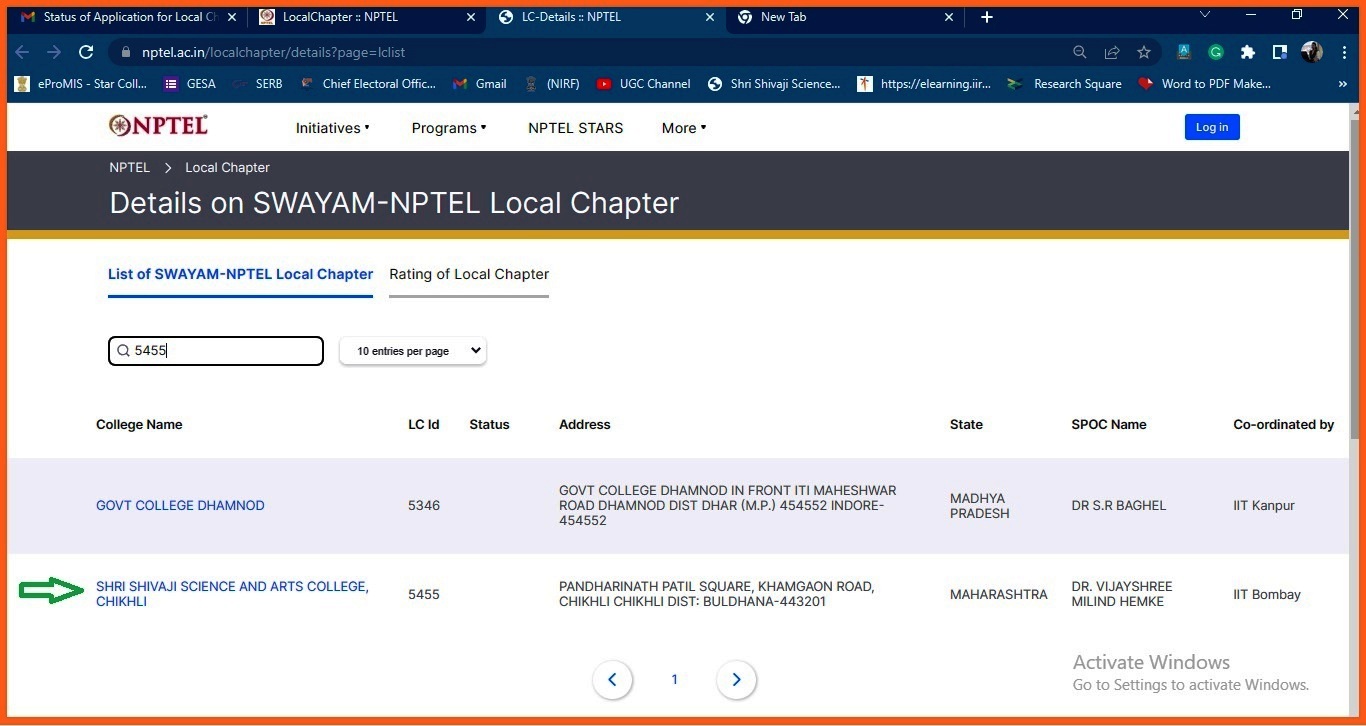
Task: Expand the Programs menu
Action: click(x=449, y=128)
